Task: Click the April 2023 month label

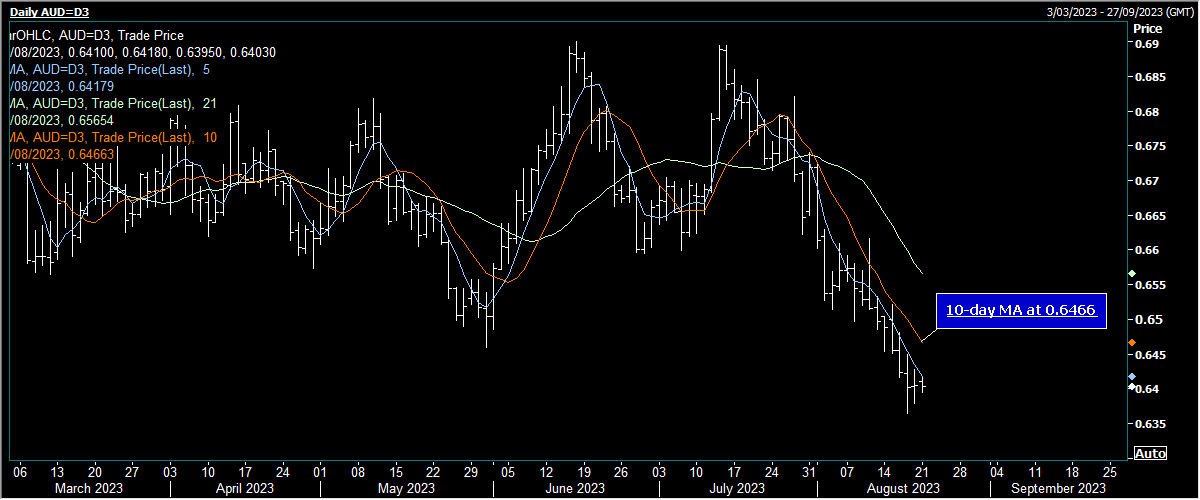Action: pyautogui.click(x=246, y=488)
